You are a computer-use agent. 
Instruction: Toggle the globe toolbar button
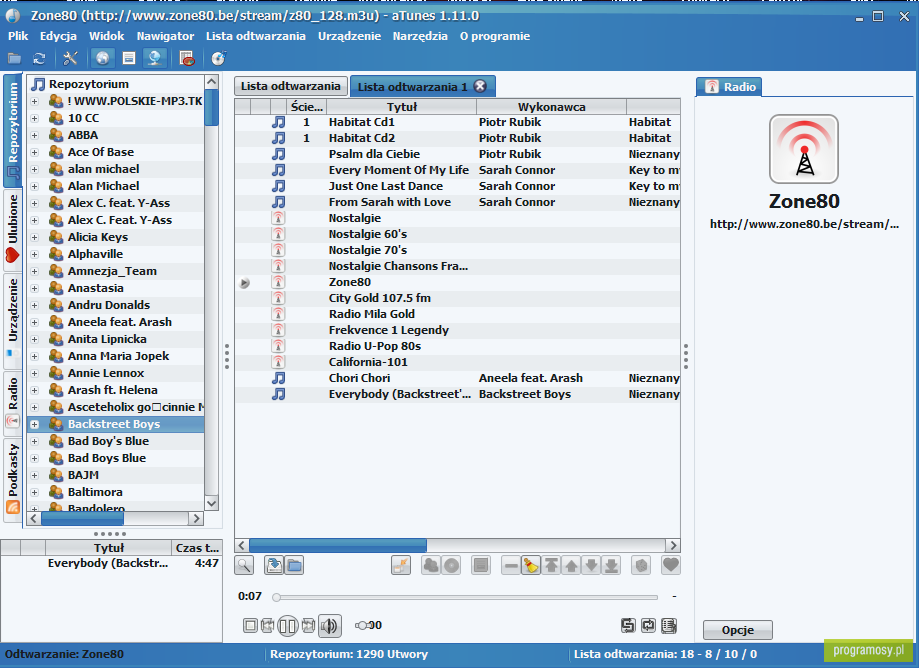pos(103,59)
